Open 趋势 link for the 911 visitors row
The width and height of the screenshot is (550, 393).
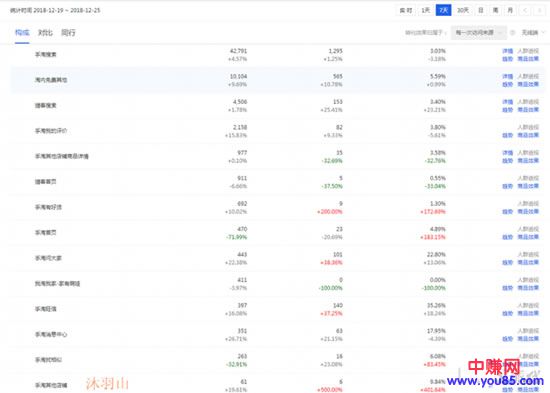pyautogui.click(x=508, y=186)
